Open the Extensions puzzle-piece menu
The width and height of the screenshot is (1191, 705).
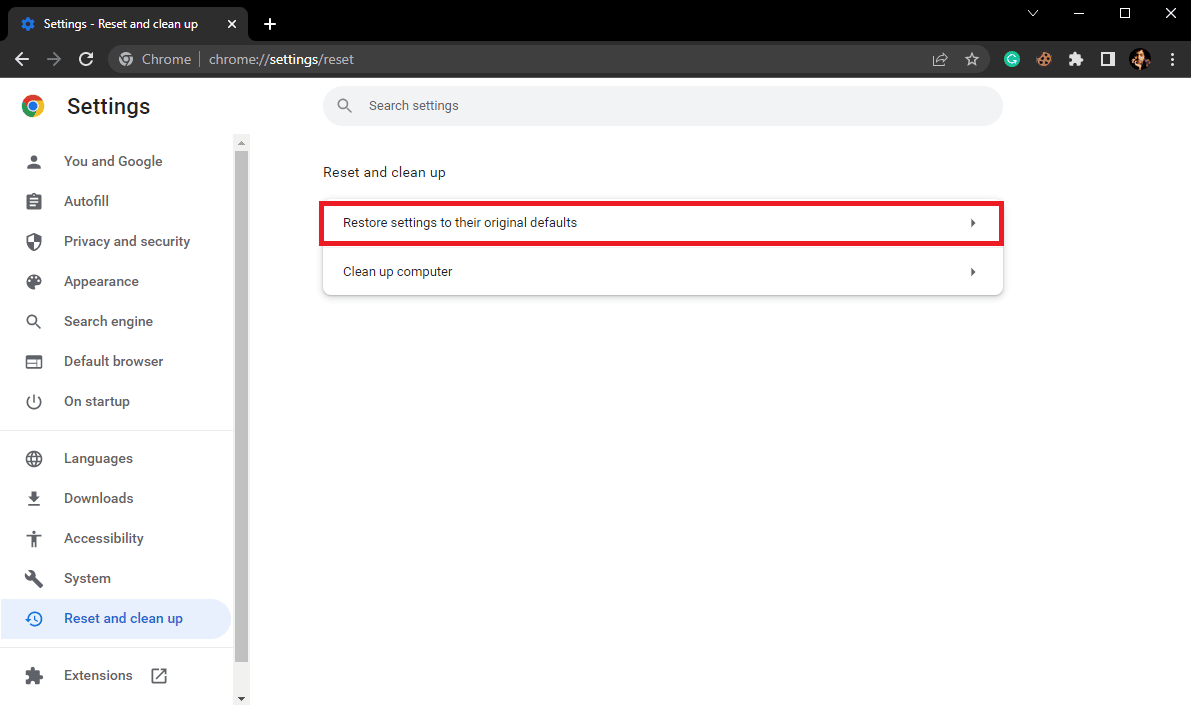(1076, 59)
